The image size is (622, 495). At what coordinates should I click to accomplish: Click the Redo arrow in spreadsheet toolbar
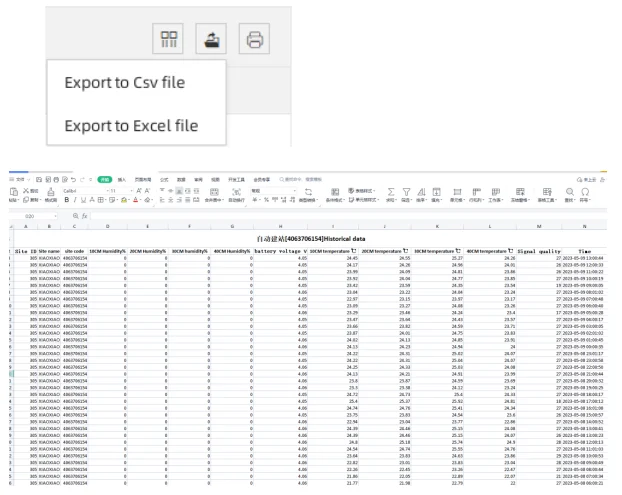(83, 180)
